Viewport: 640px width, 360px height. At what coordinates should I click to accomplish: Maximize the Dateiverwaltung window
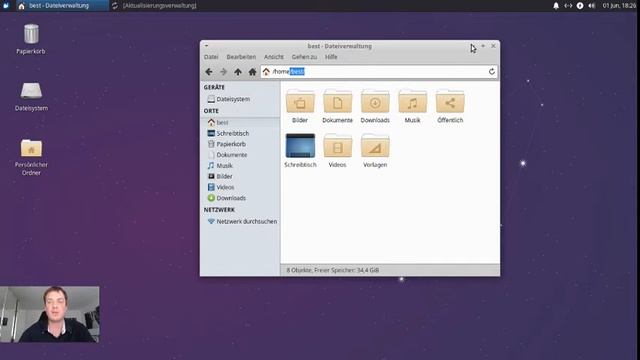click(x=483, y=46)
